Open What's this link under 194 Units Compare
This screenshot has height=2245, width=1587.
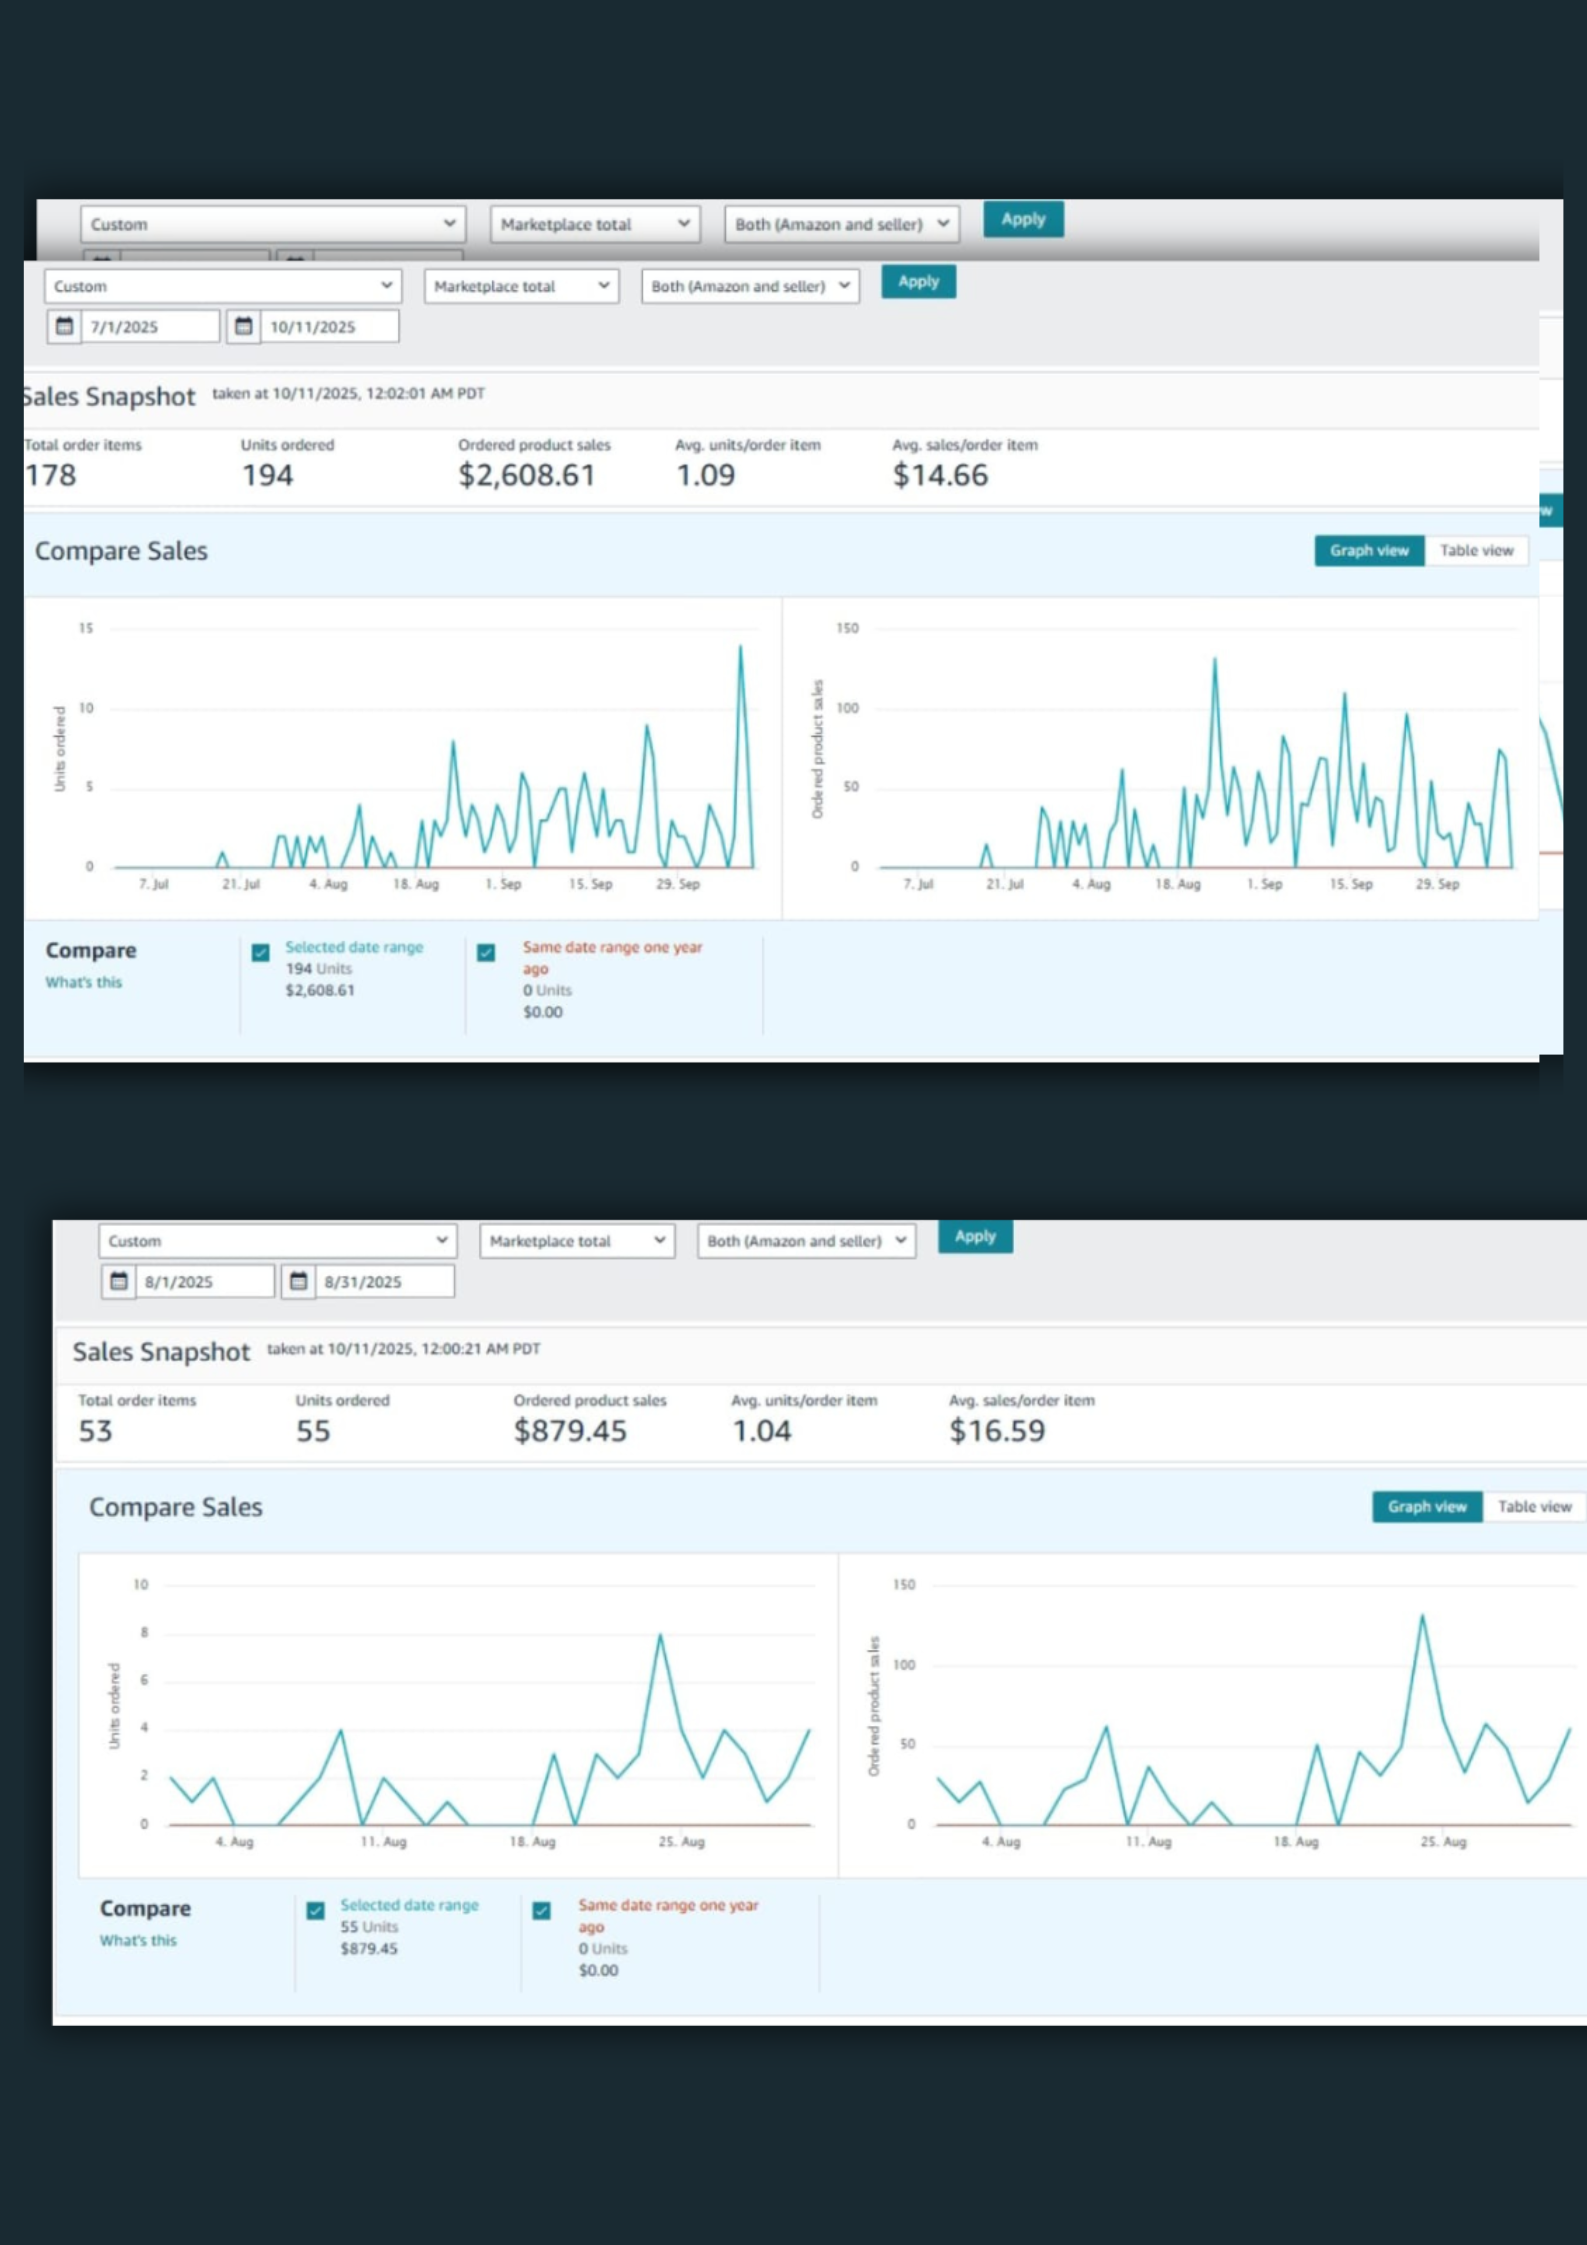click(84, 982)
